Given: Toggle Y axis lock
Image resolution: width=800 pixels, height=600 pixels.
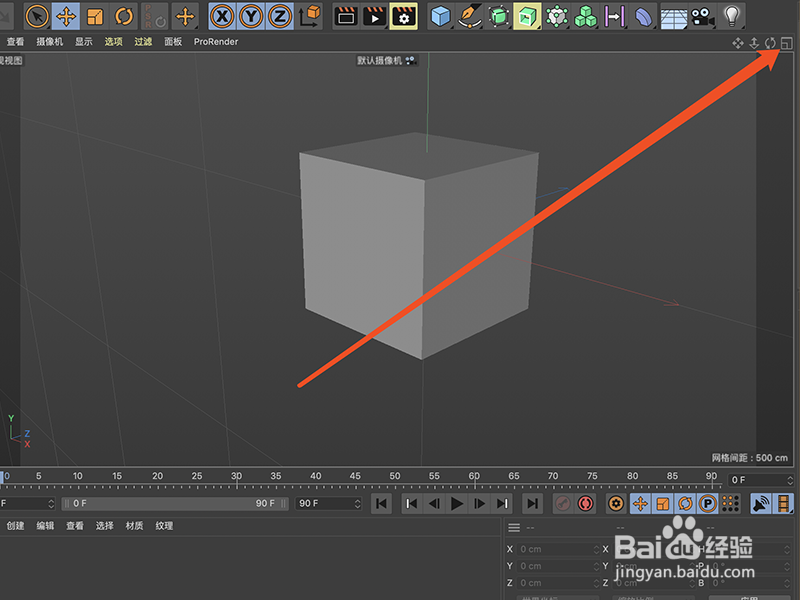Looking at the screenshot, I should pos(251,16).
